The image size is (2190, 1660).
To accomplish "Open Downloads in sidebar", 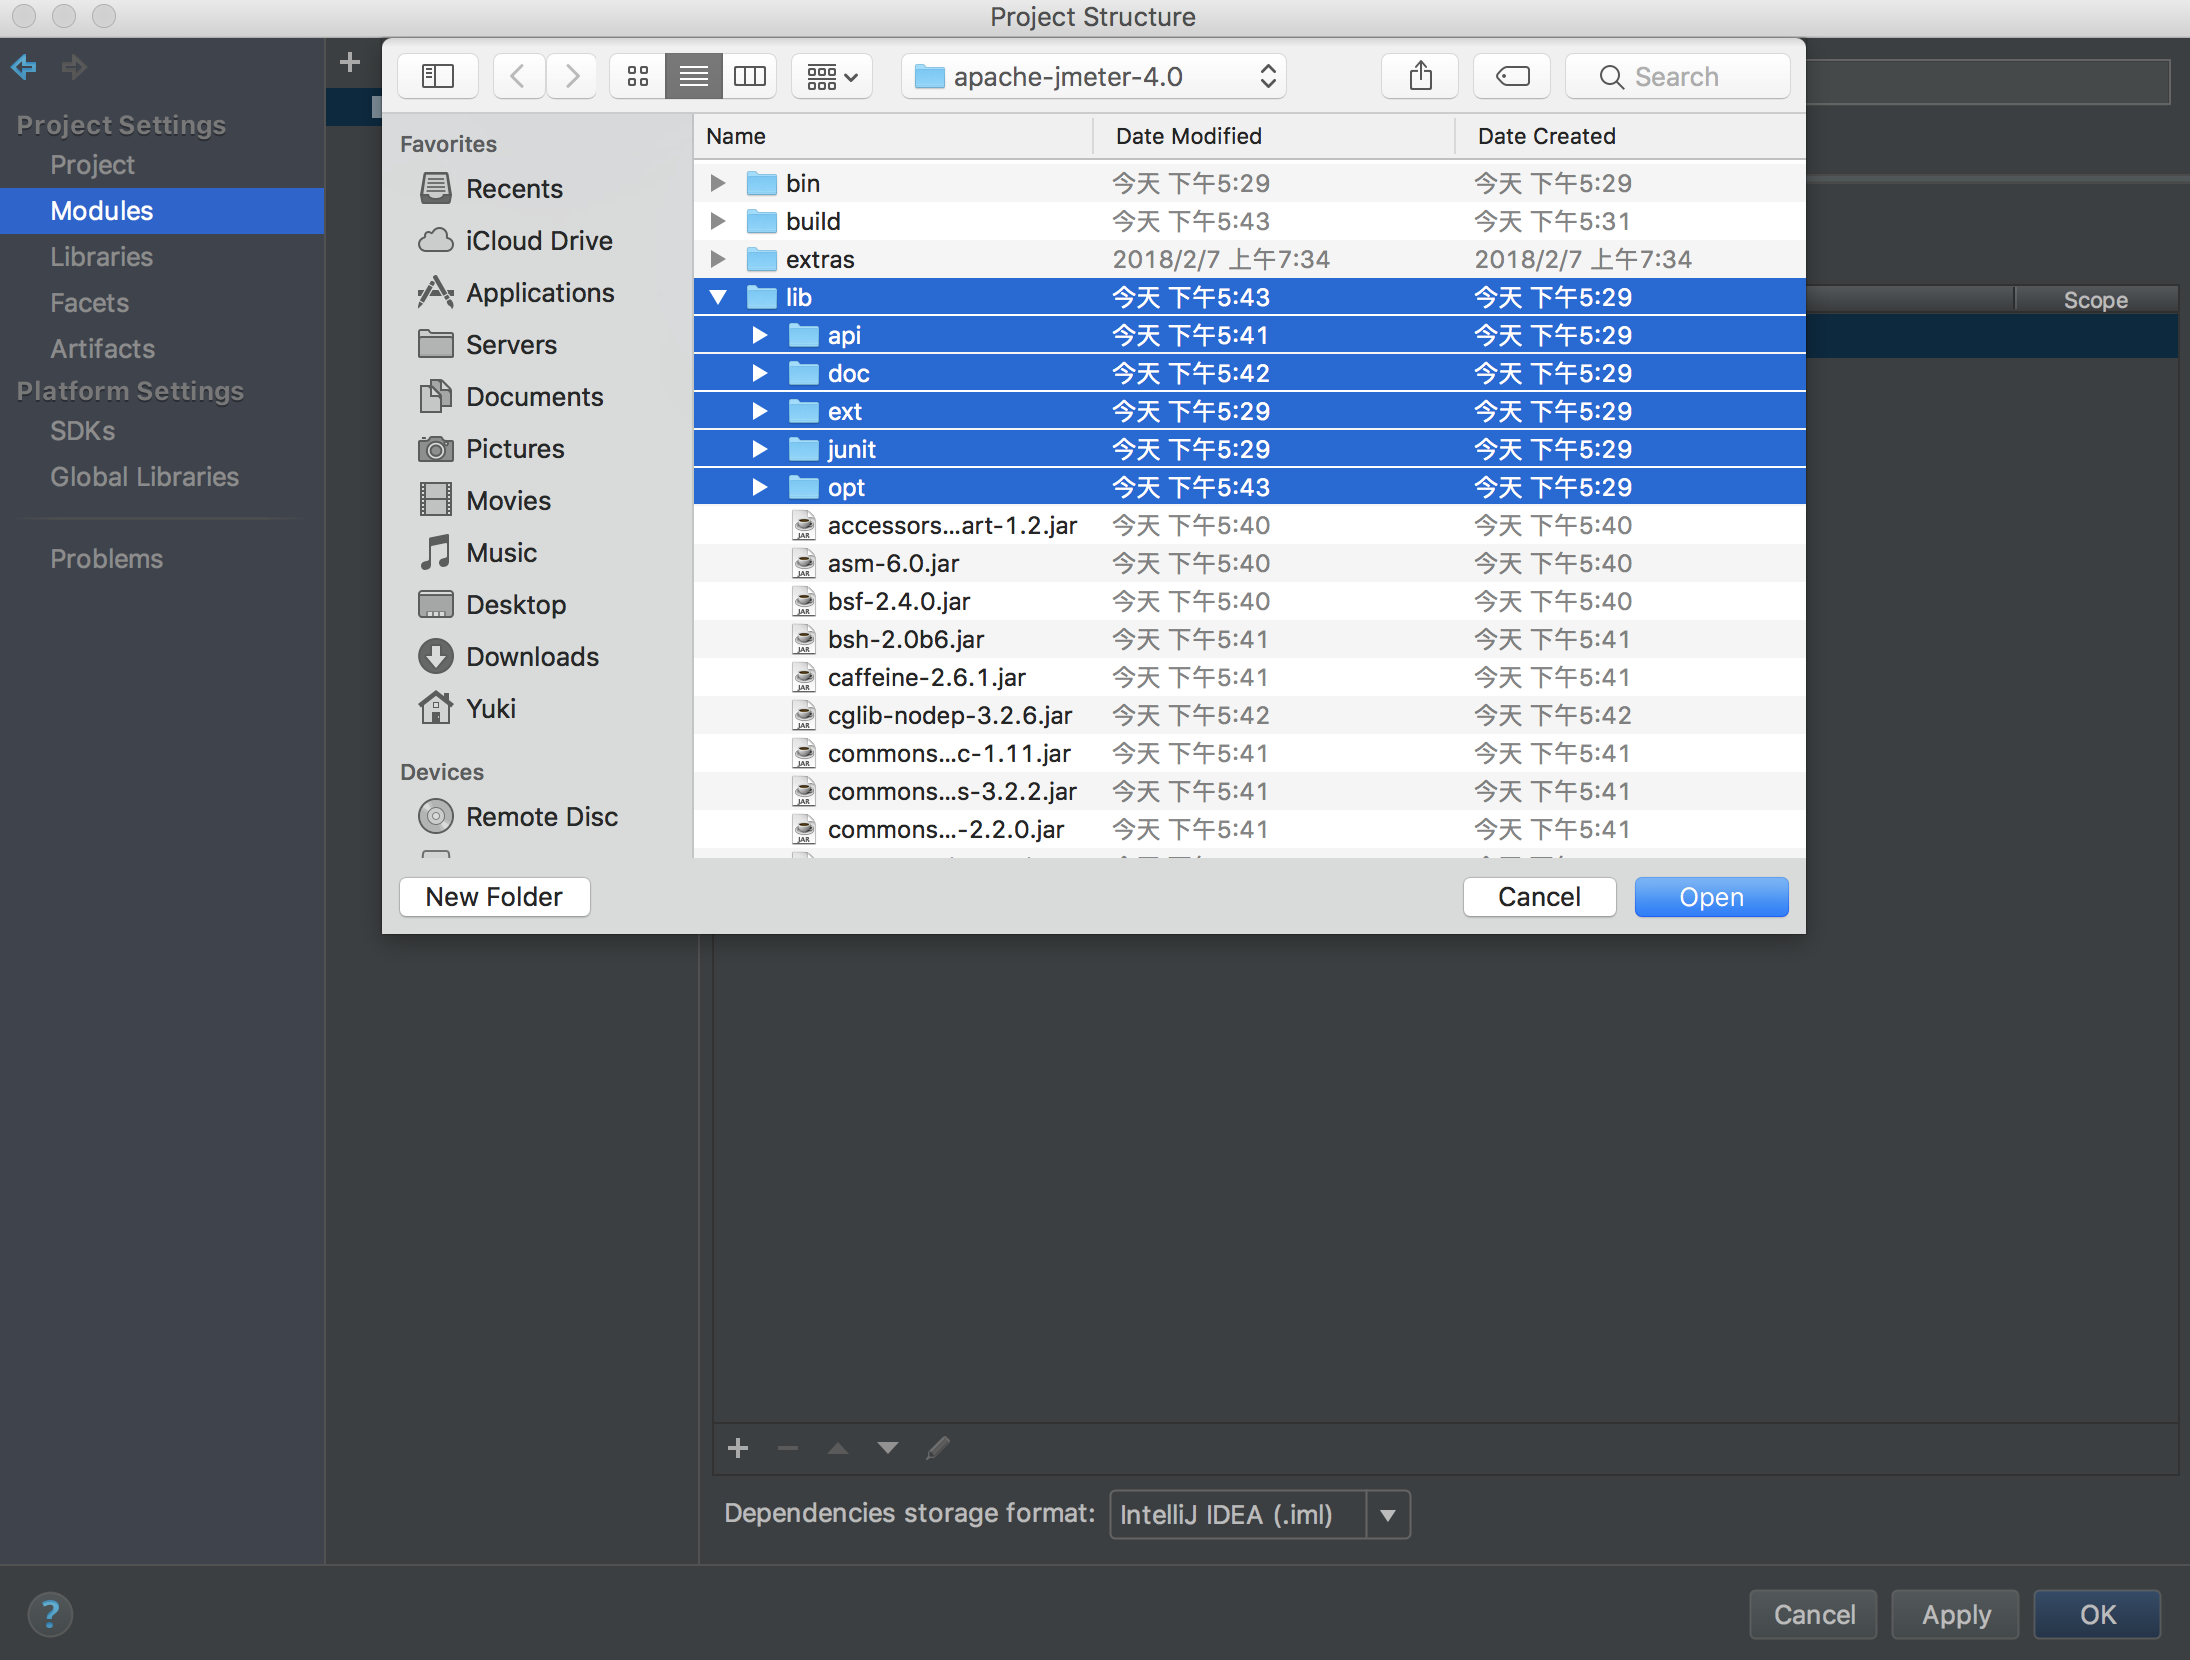I will point(508,656).
